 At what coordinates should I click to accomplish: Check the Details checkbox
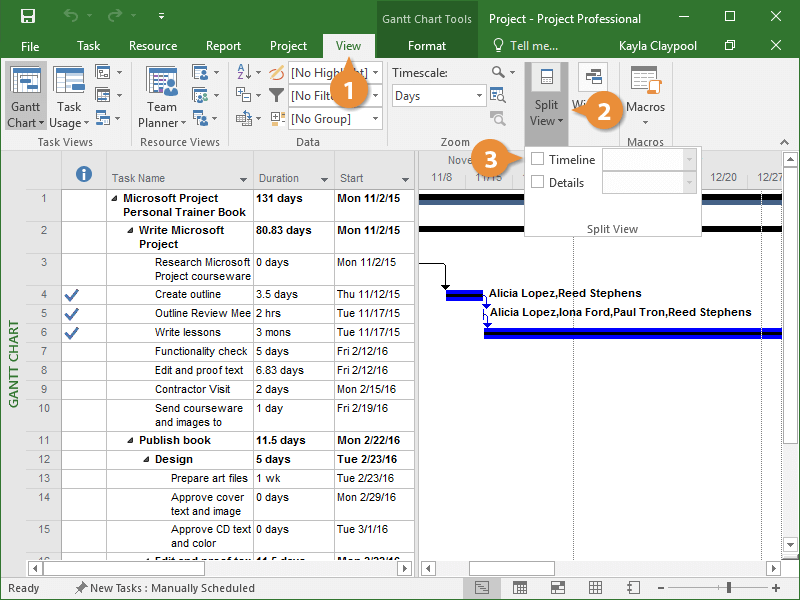[x=538, y=182]
